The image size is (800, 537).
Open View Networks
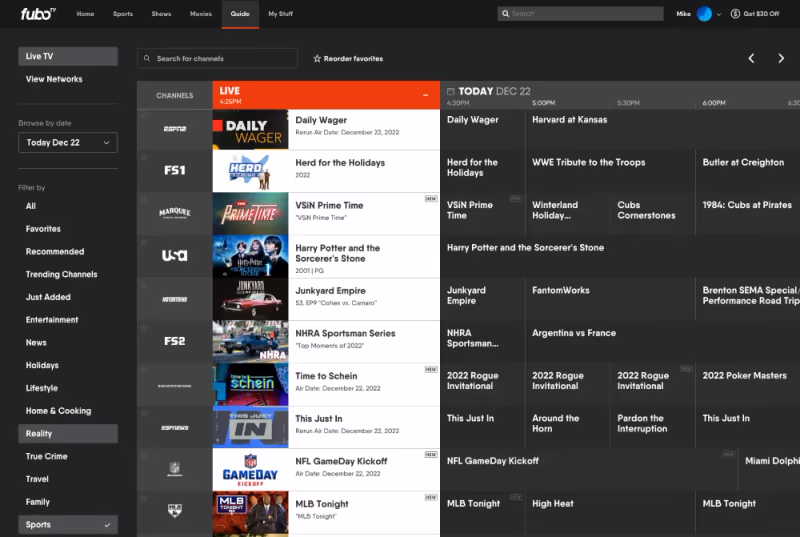tap(54, 79)
